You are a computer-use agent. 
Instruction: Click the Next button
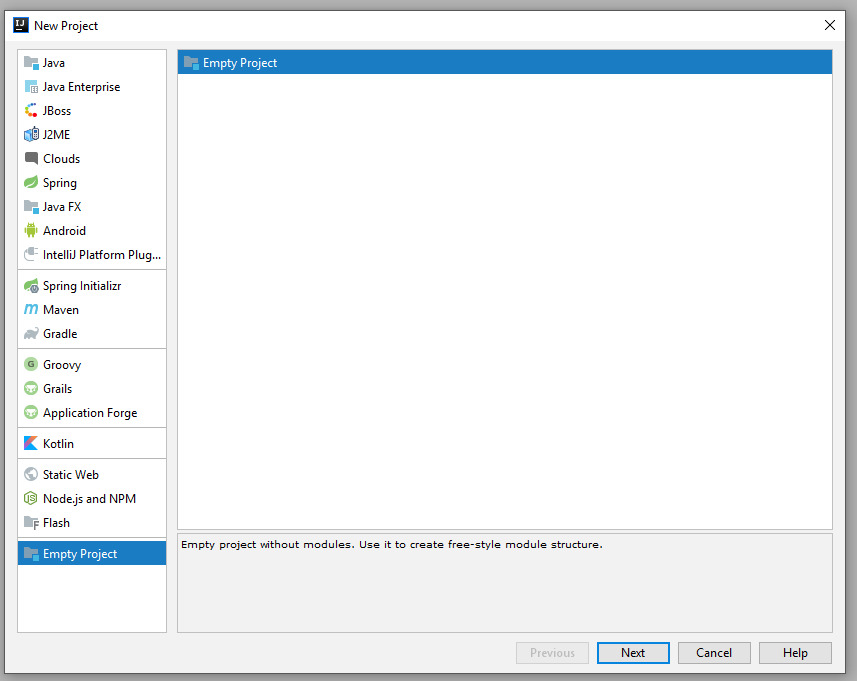click(633, 652)
